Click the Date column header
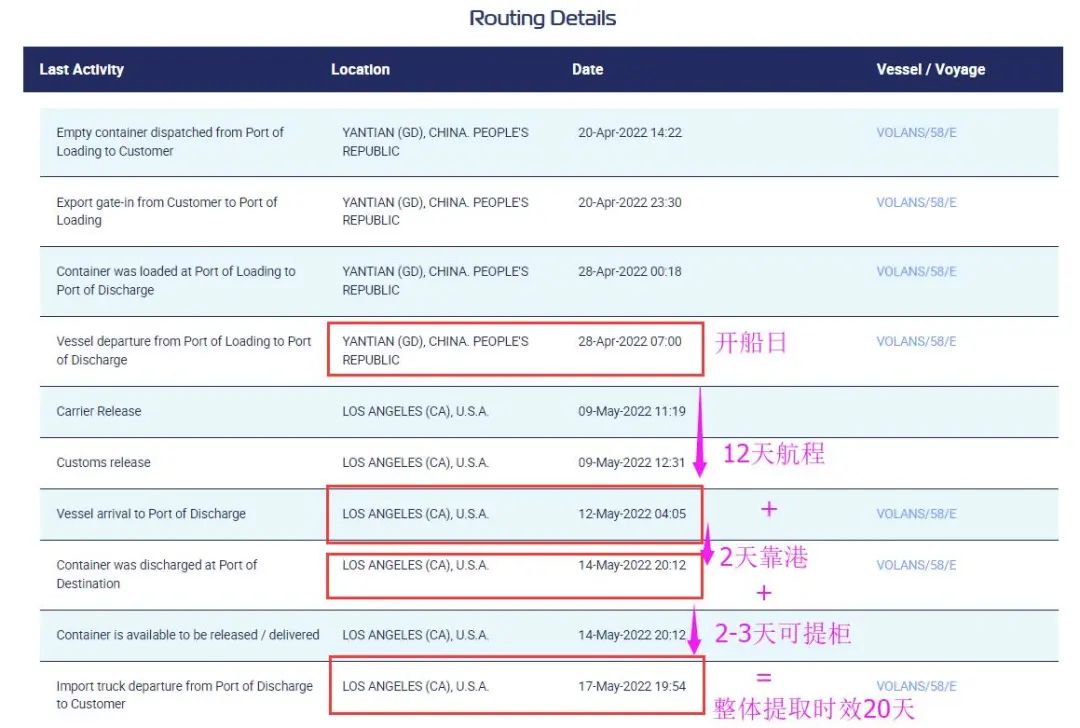This screenshot has width=1080, height=728. tap(587, 70)
